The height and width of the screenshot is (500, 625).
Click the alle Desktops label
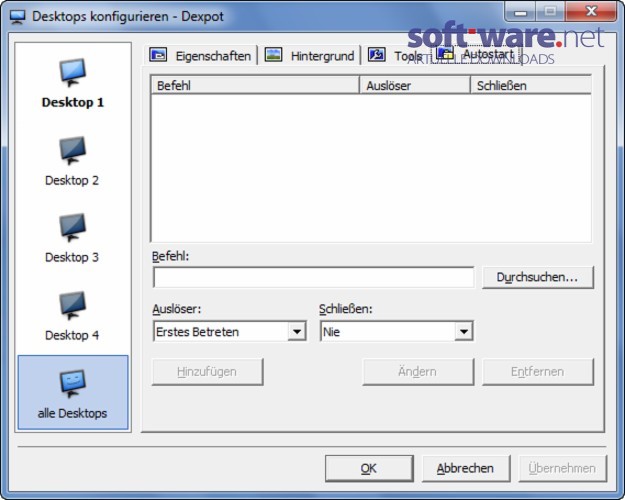72,413
